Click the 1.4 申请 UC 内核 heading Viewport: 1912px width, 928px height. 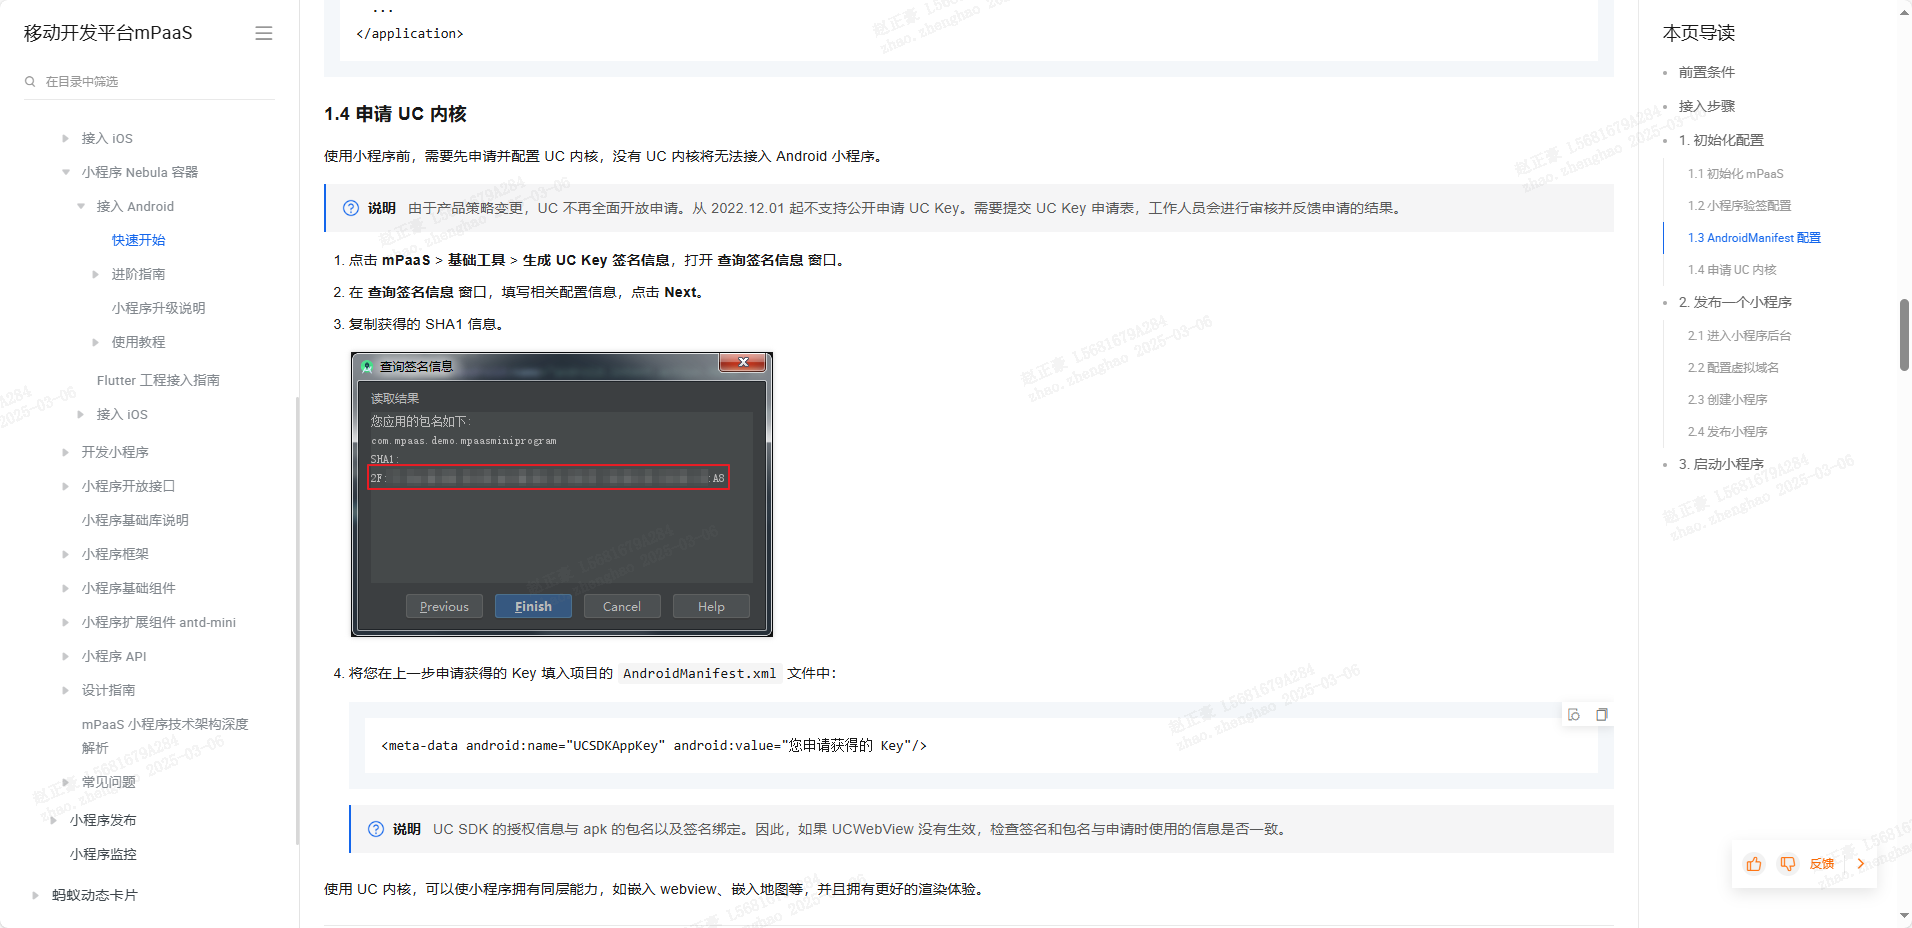click(395, 114)
